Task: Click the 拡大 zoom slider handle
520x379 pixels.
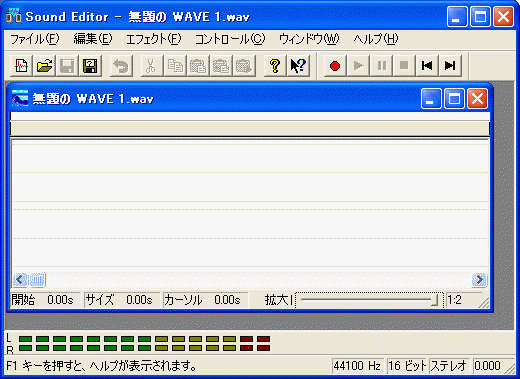Action: click(x=434, y=300)
